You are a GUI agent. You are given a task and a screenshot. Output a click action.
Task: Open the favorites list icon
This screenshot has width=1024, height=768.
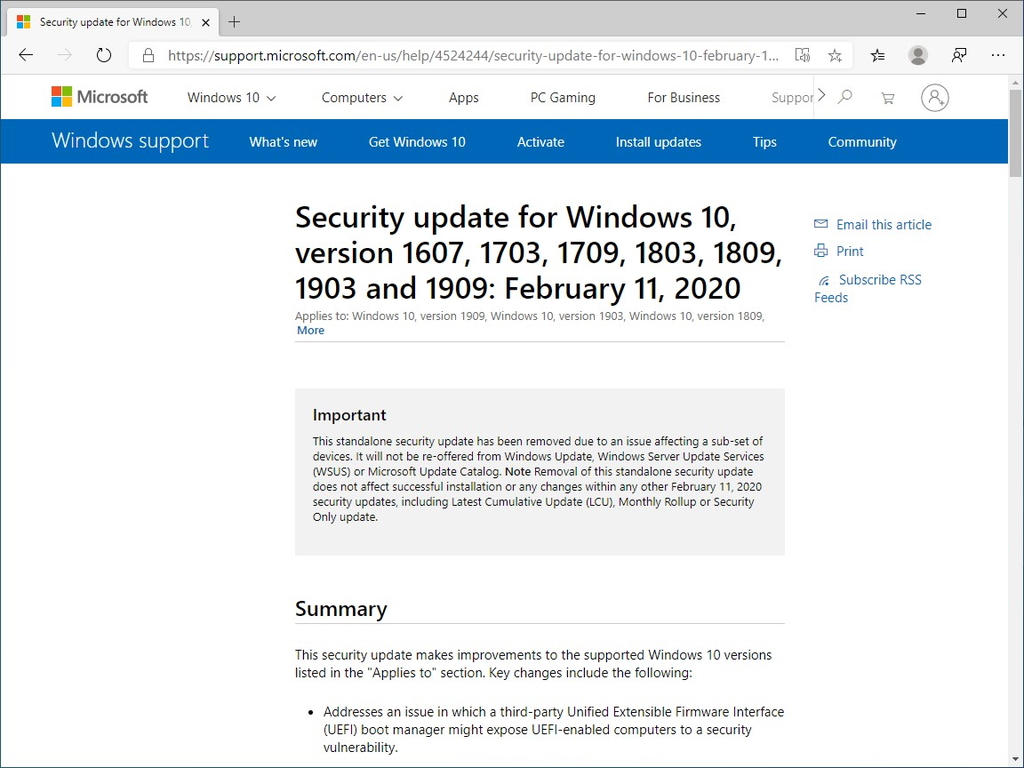pyautogui.click(x=877, y=56)
